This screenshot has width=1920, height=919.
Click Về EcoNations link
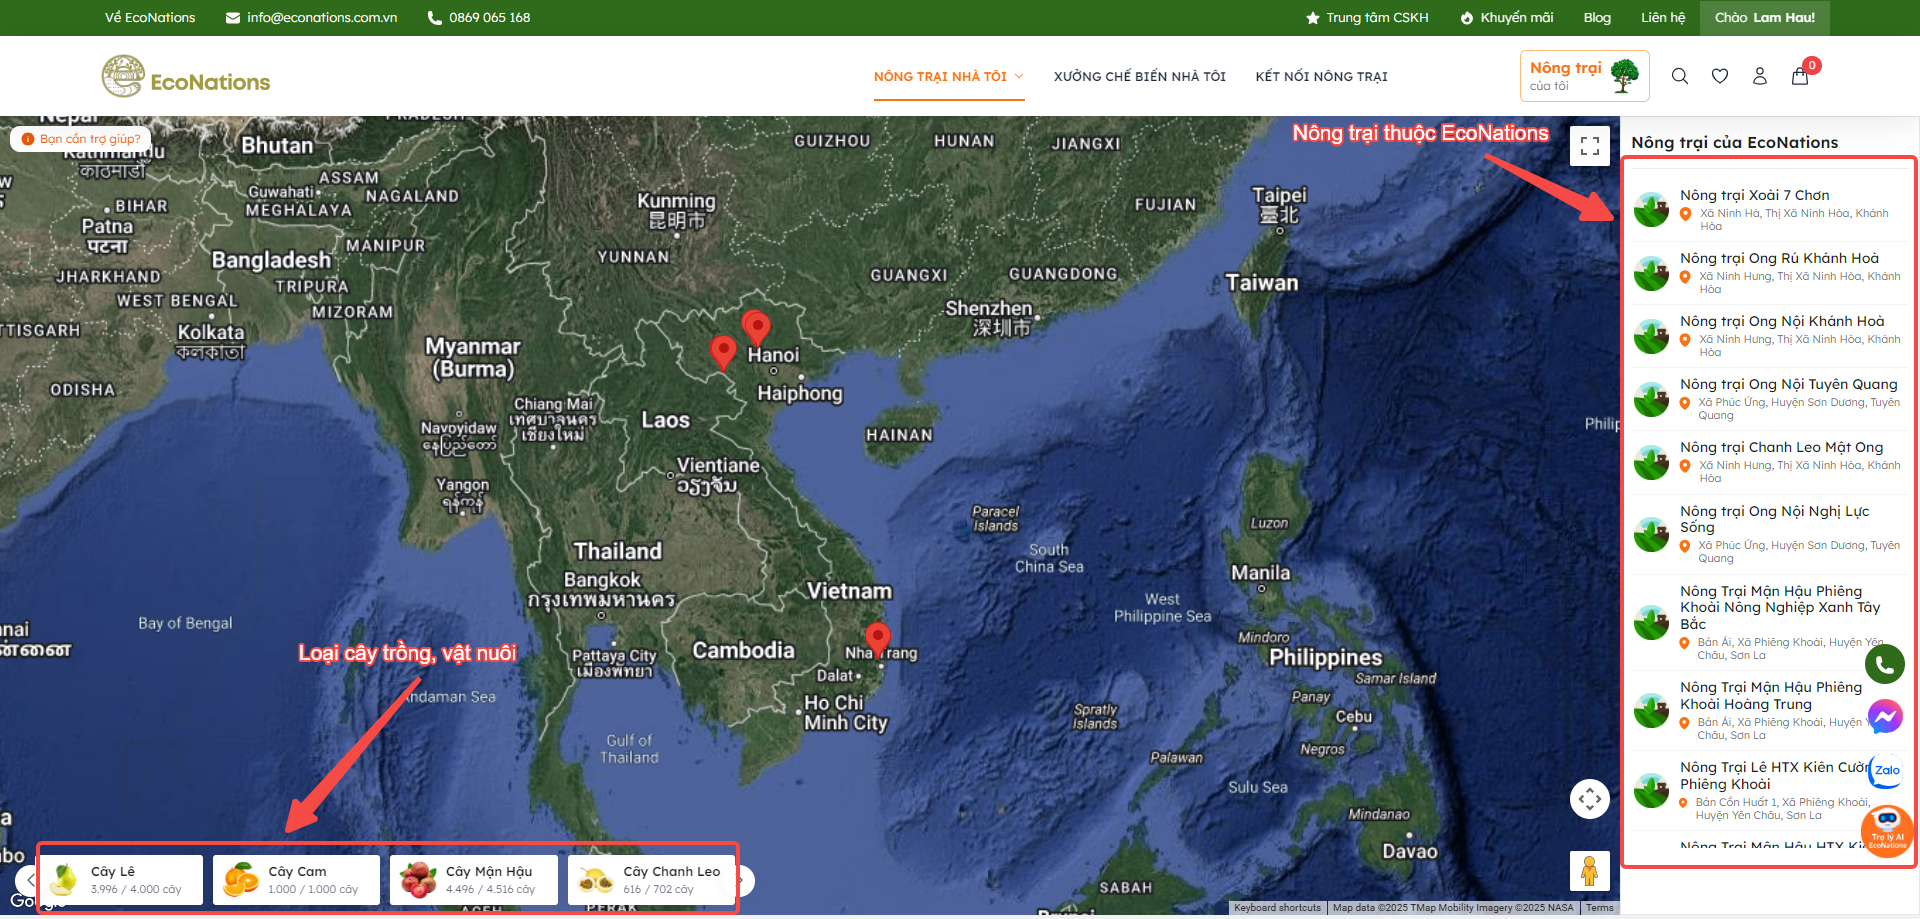(150, 18)
